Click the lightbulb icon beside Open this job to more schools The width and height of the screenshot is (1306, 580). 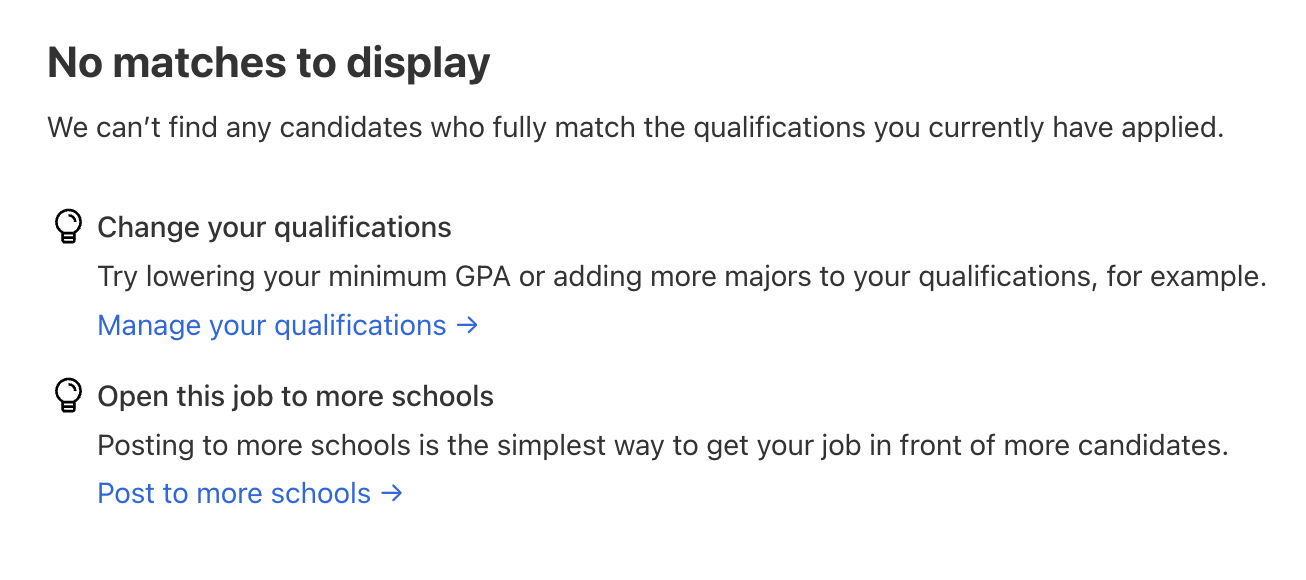pyautogui.click(x=68, y=394)
